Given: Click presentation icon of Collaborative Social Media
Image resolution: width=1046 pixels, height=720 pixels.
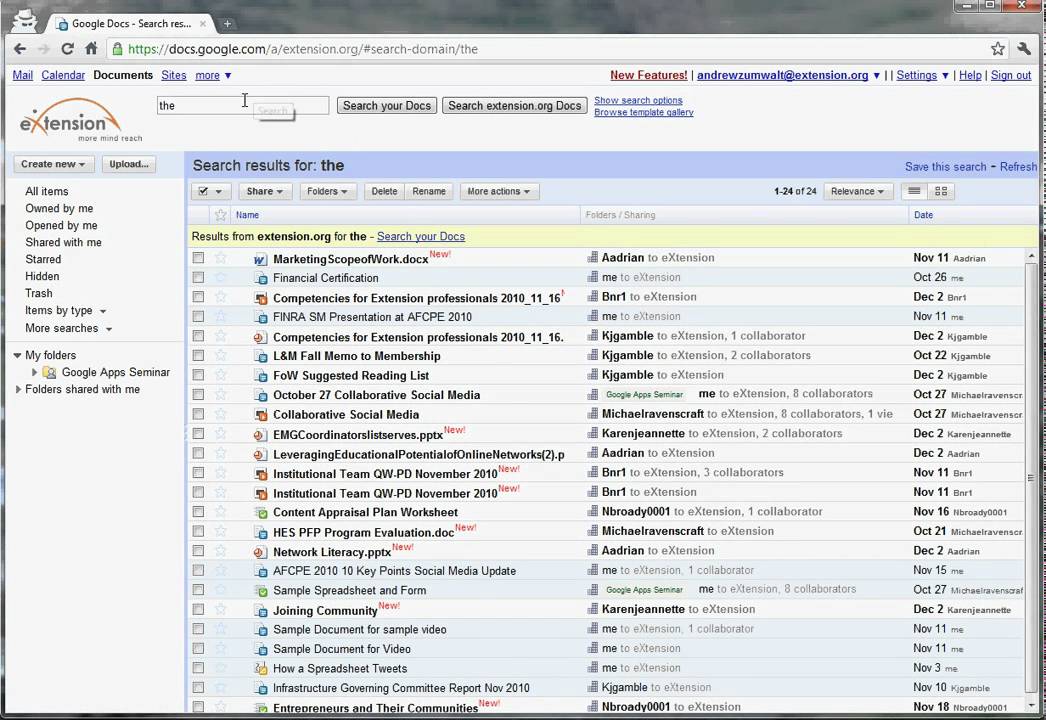Looking at the screenshot, I should pyautogui.click(x=261, y=414).
